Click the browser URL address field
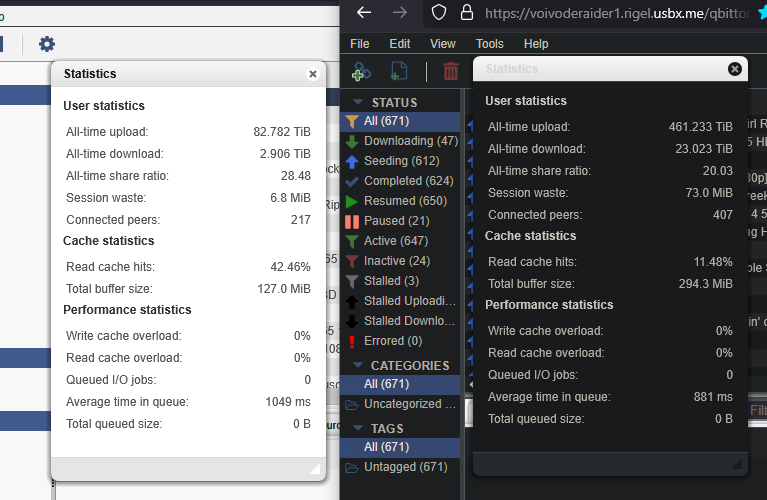 tap(616, 13)
